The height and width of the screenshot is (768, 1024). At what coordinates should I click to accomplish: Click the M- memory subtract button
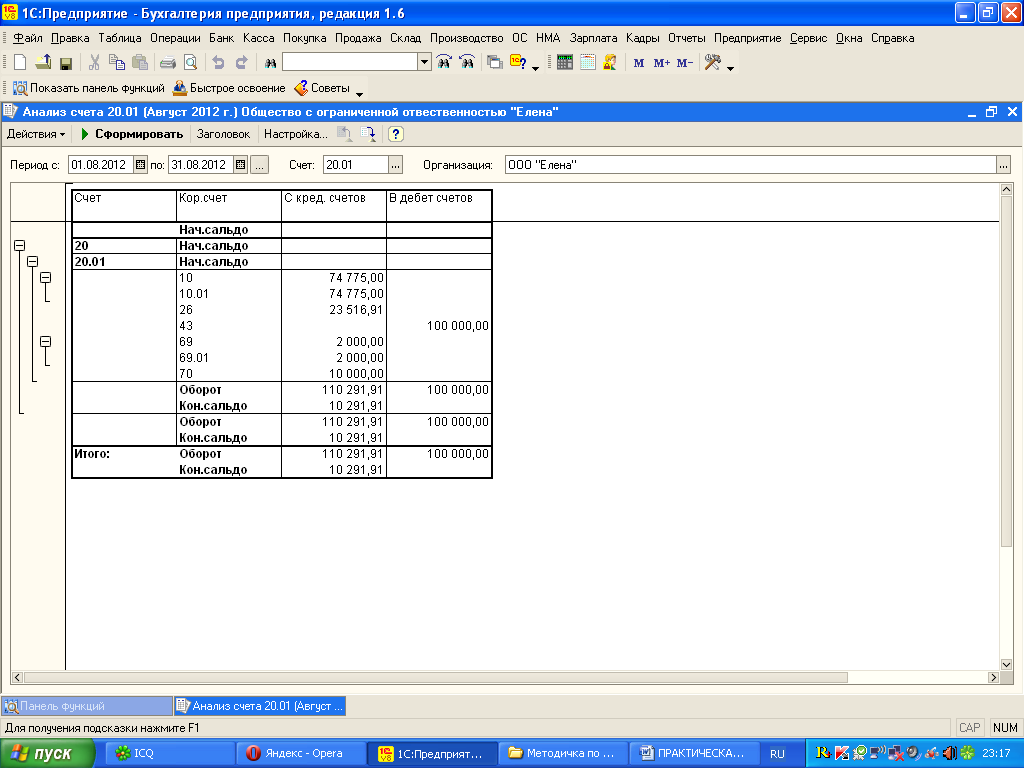pos(684,63)
